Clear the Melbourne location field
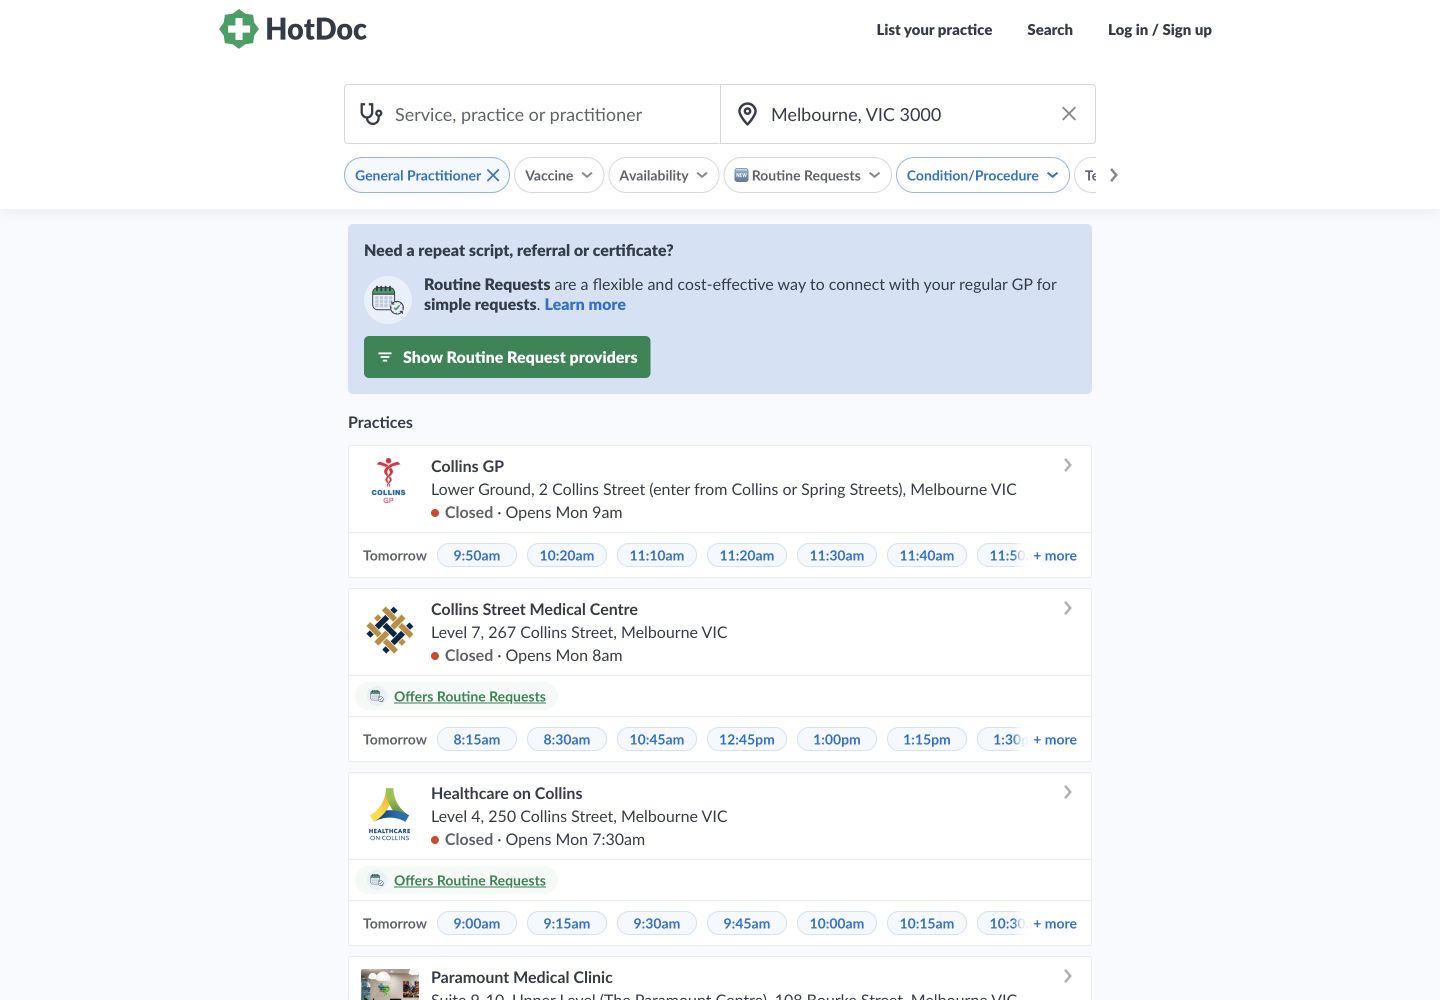The height and width of the screenshot is (1000, 1440). [x=1069, y=114]
